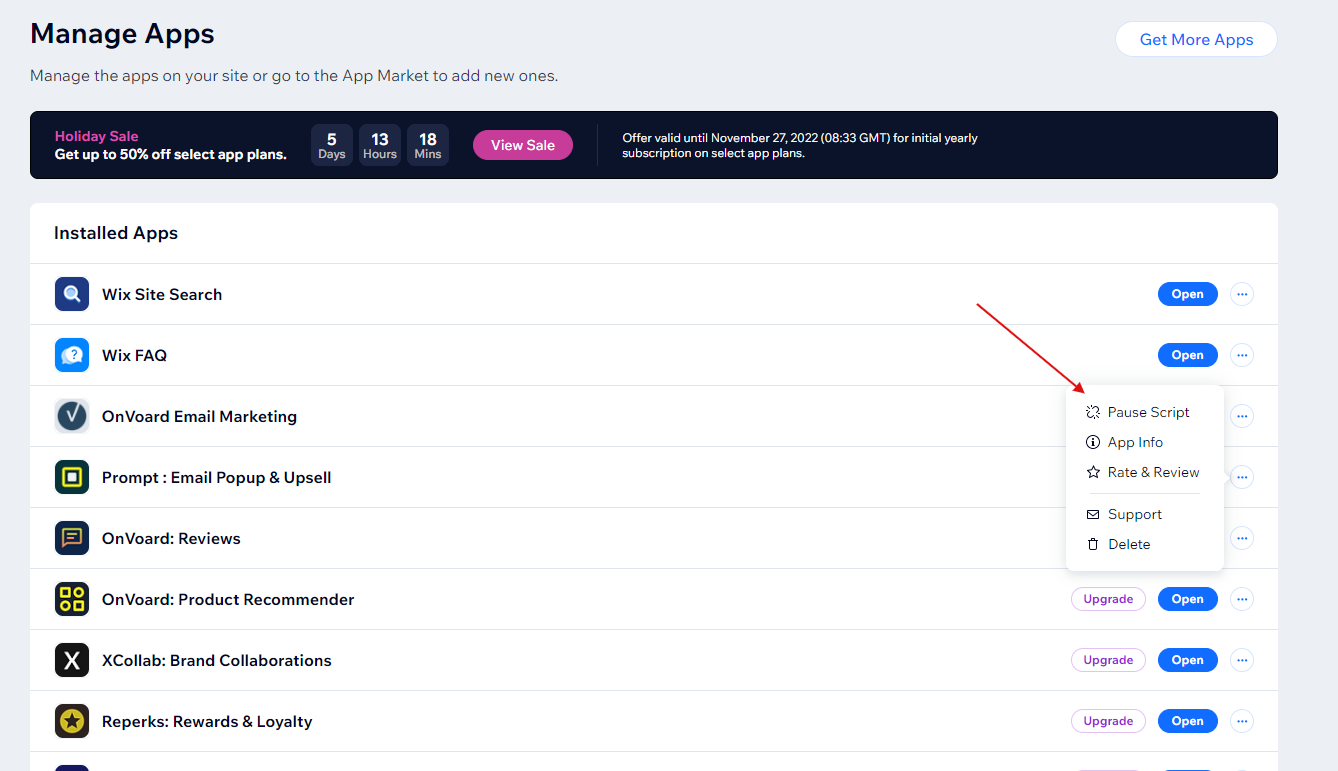Image resolution: width=1338 pixels, height=771 pixels.
Task: Click Prompt : Email Popup & Upsell name
Action: pos(217,477)
